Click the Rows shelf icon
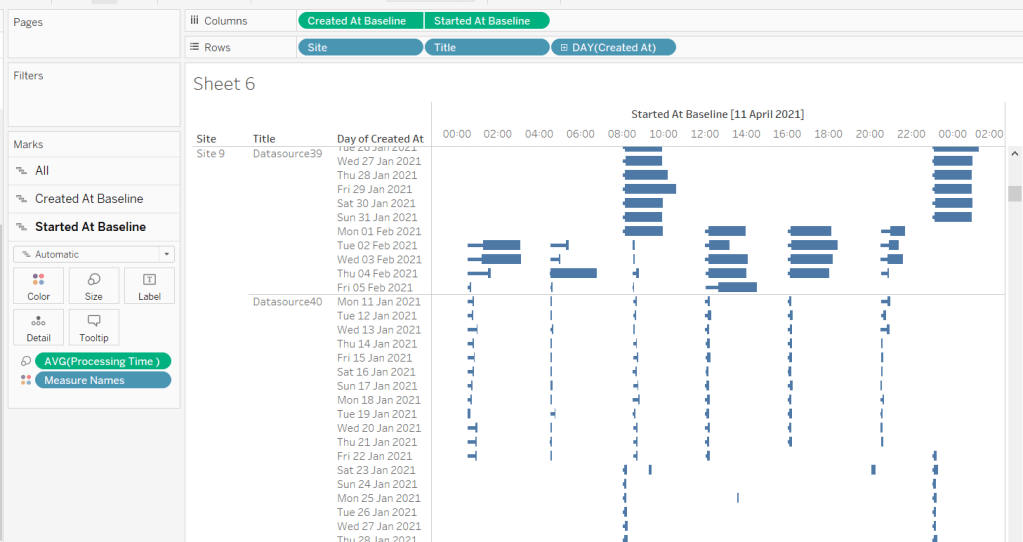 click(x=194, y=47)
